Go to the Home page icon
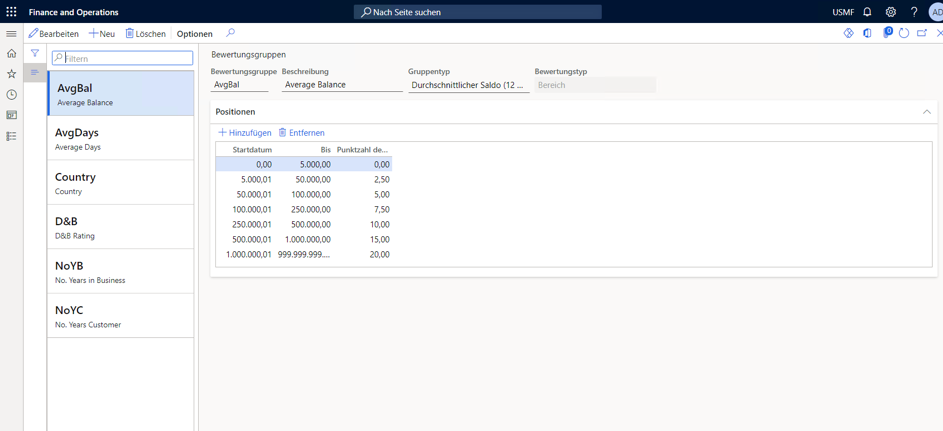 (x=11, y=54)
